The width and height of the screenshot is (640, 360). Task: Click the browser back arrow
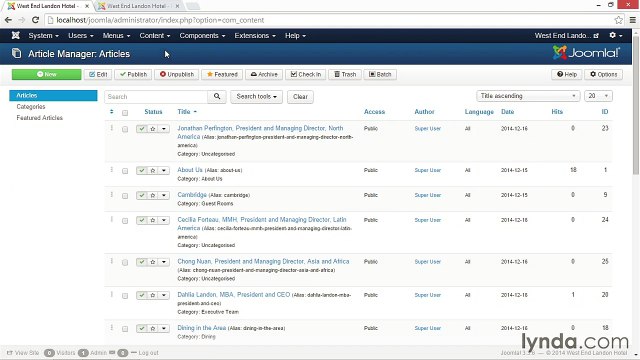point(8,20)
